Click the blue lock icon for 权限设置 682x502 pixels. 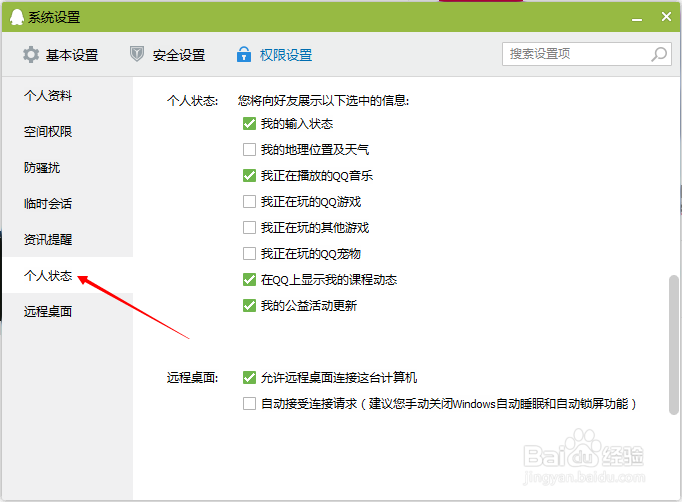coord(244,54)
